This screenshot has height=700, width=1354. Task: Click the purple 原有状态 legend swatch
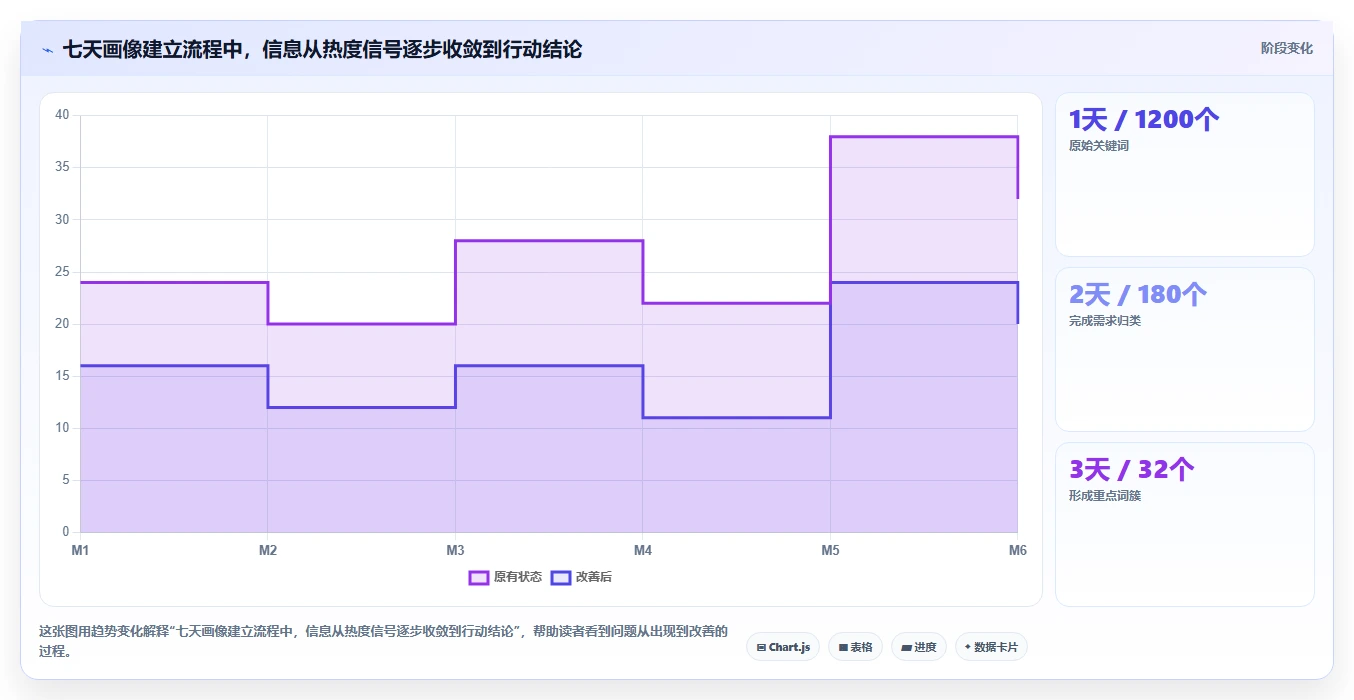(x=479, y=577)
